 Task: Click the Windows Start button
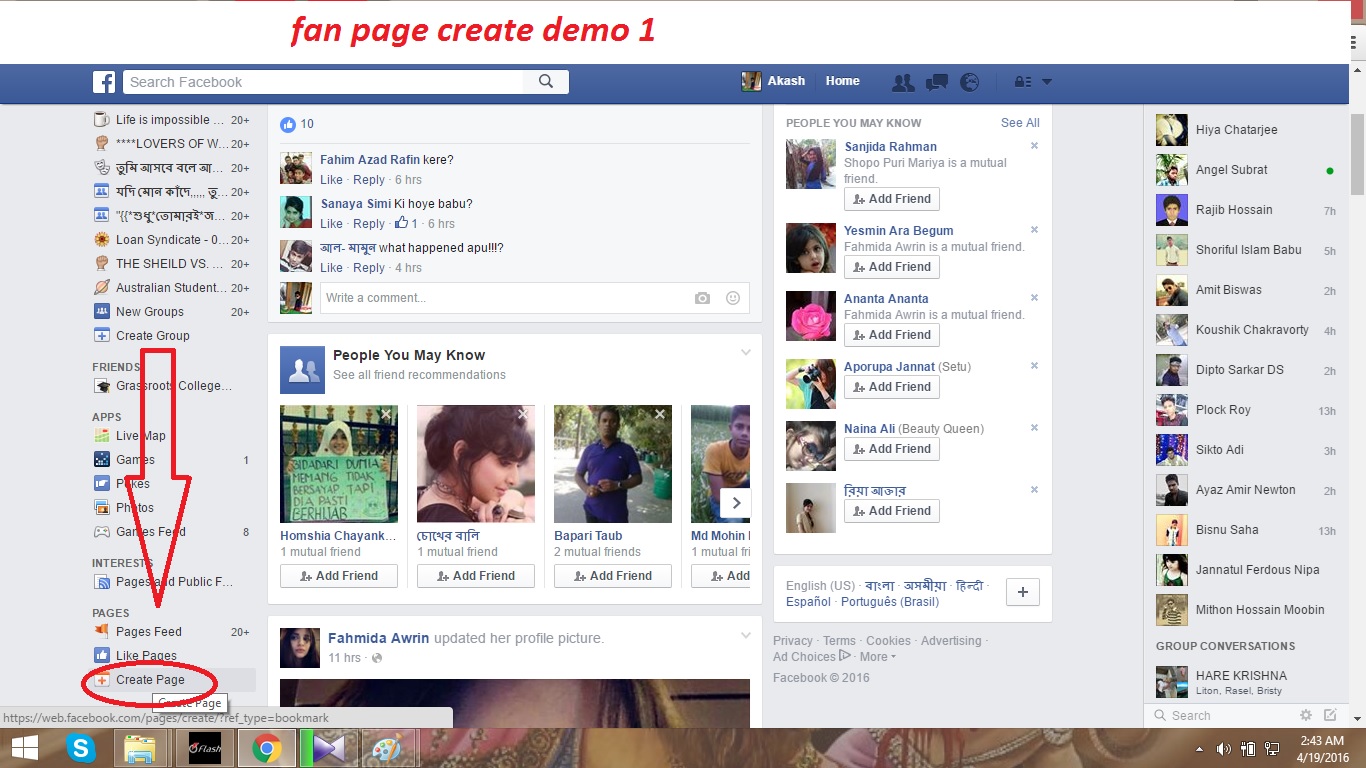24,748
